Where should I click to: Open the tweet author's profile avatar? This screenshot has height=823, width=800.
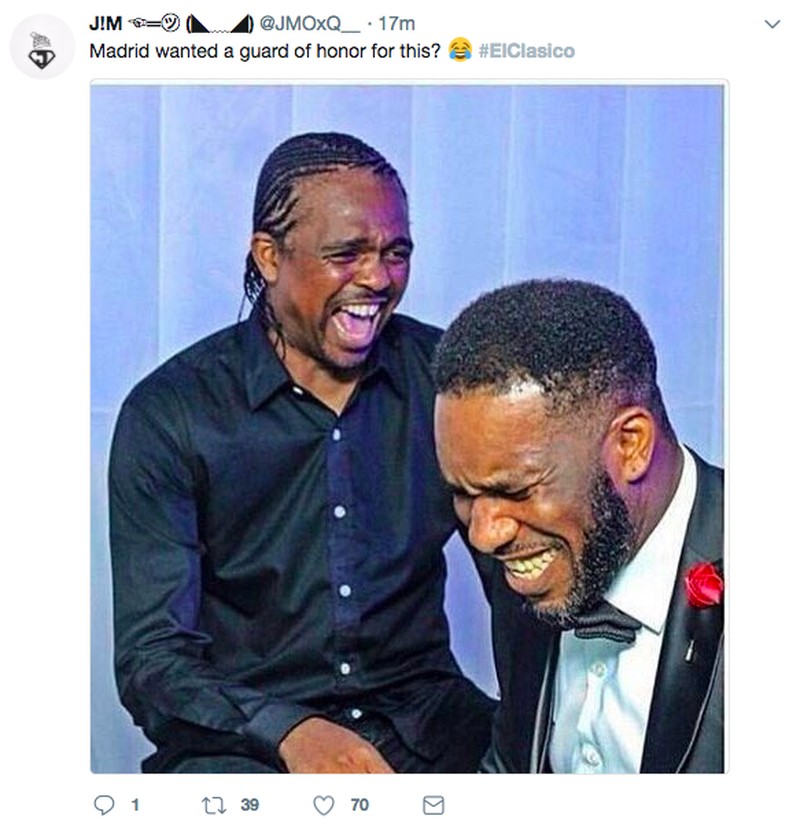coord(42,47)
